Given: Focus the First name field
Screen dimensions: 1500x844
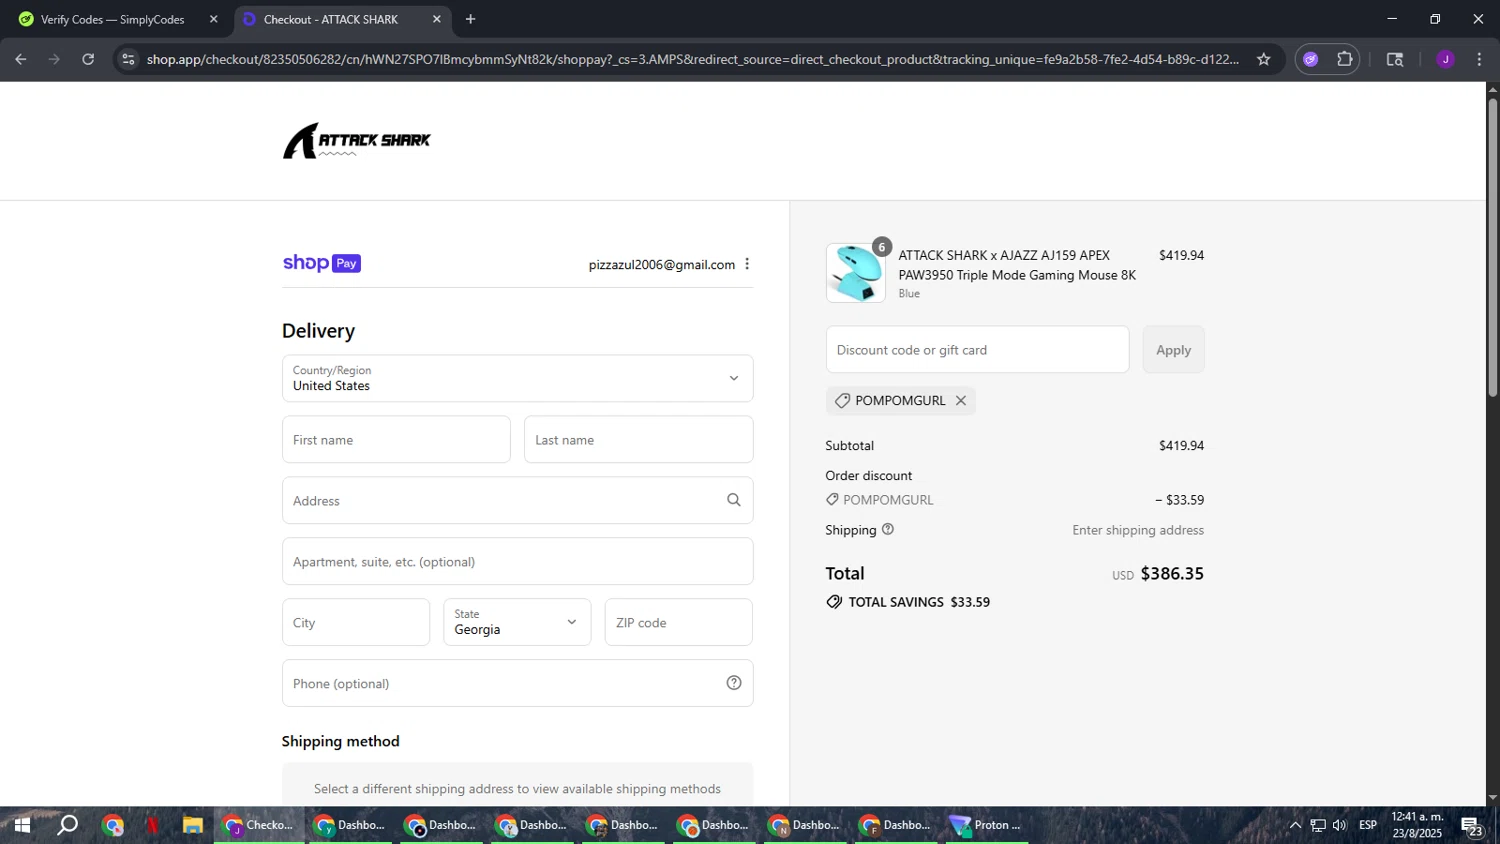Looking at the screenshot, I should (x=396, y=439).
